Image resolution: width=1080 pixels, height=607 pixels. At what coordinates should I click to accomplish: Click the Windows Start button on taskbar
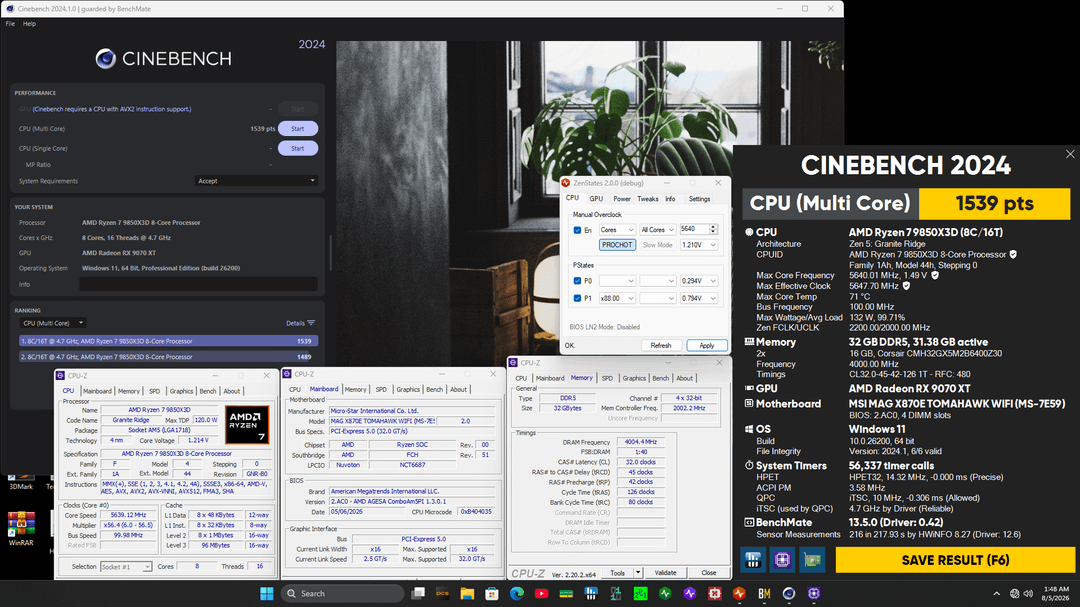(x=267, y=593)
